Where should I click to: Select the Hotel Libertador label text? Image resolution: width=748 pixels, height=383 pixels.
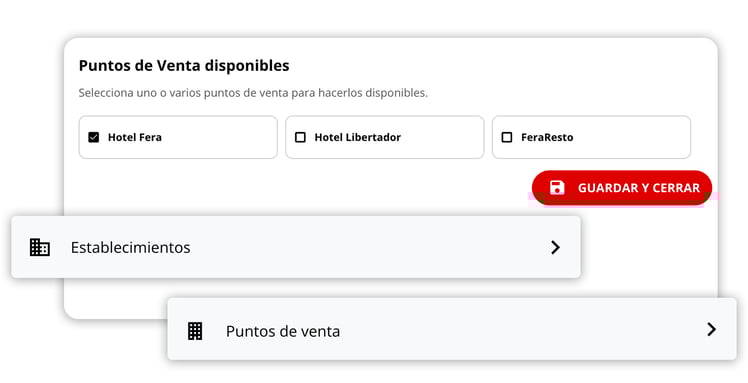point(357,137)
